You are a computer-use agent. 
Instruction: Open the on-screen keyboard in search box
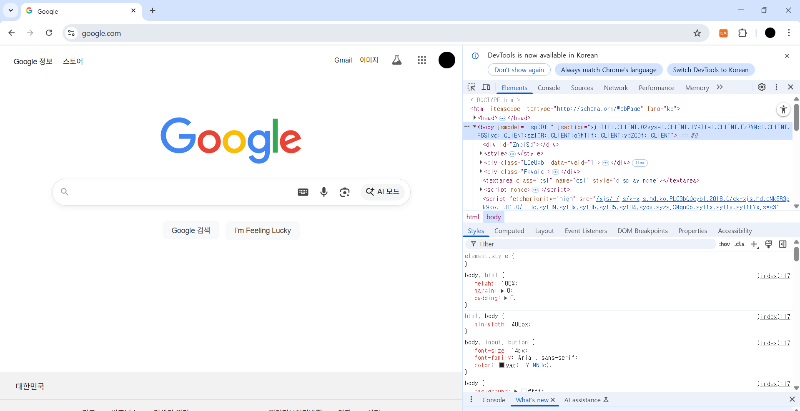303,192
